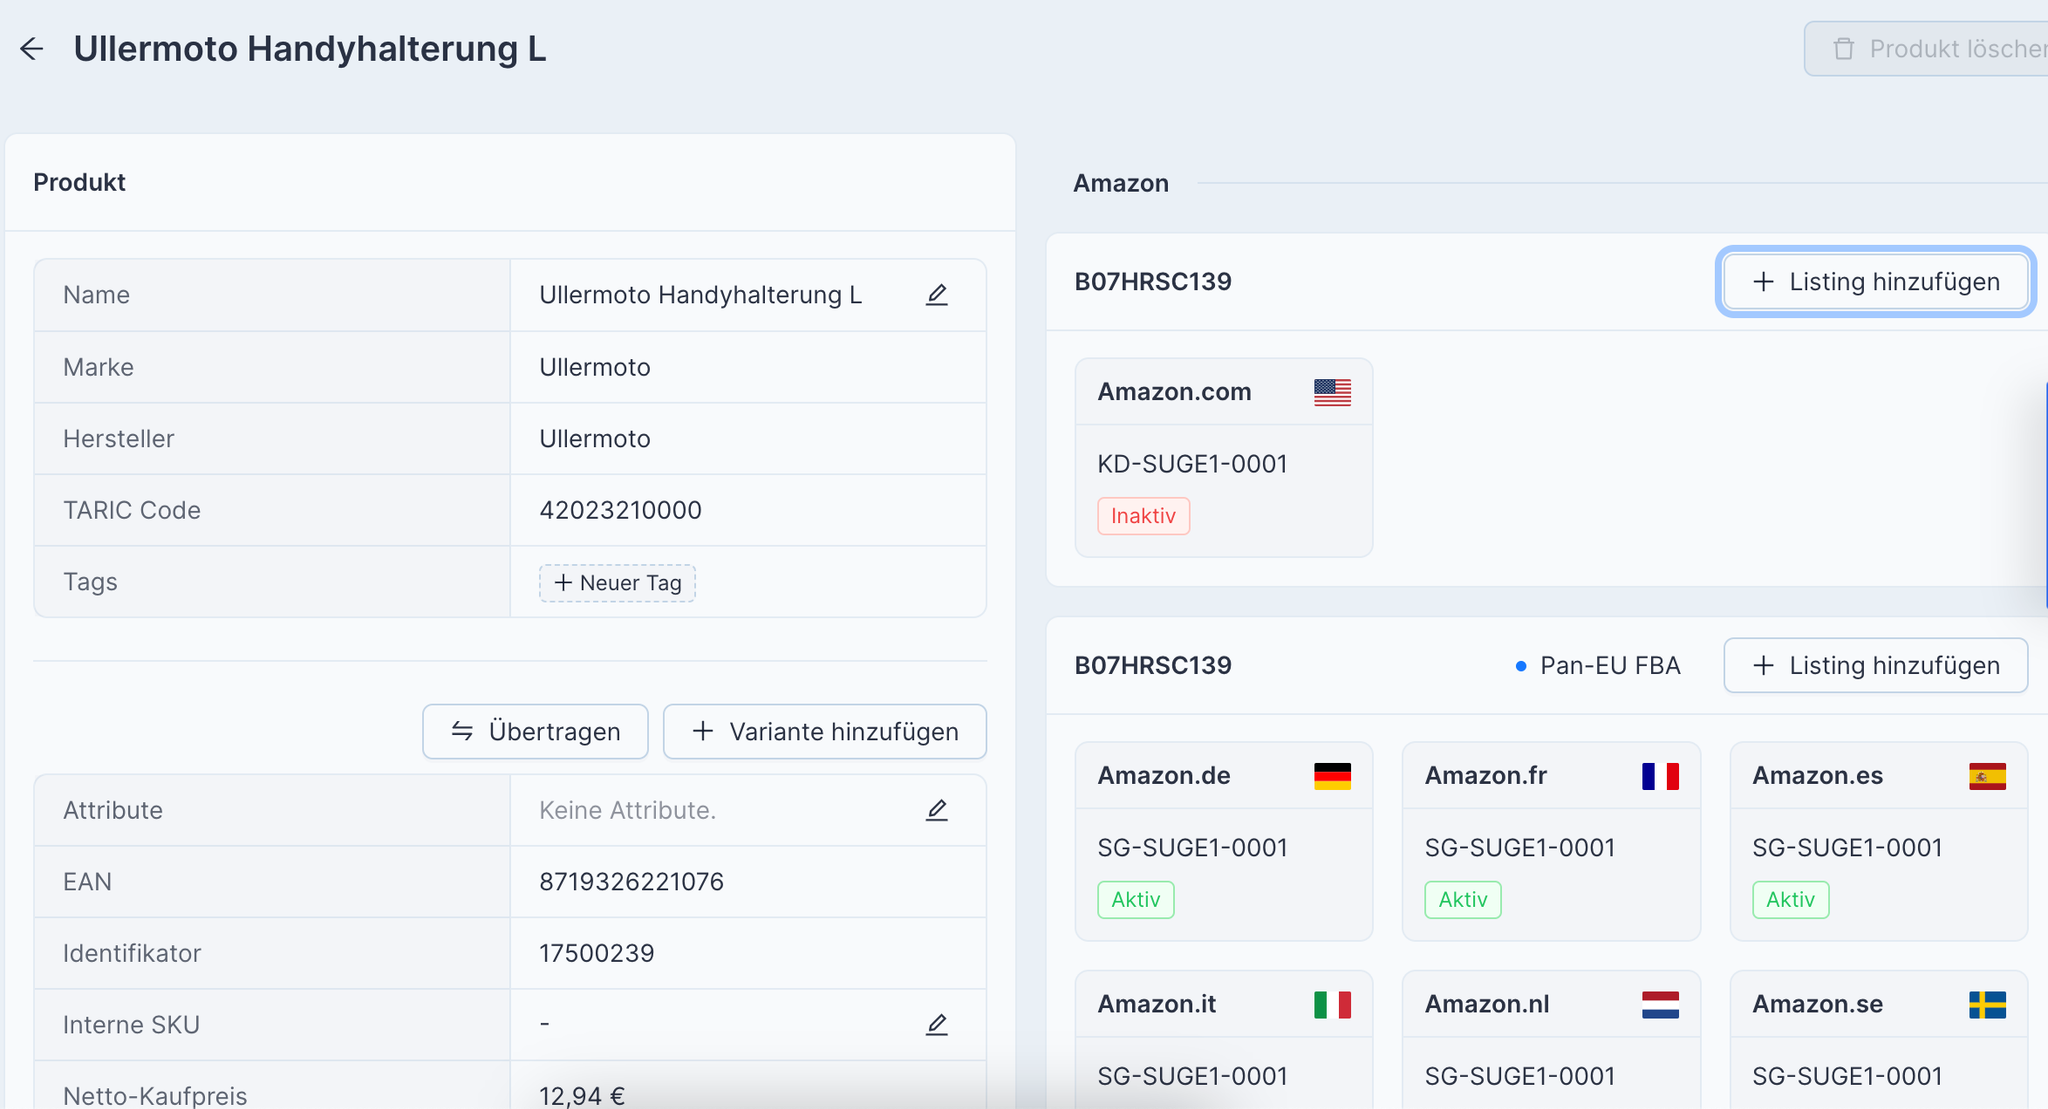
Task: Click the highlighted Listing hinzufügen button
Action: pos(1876,282)
